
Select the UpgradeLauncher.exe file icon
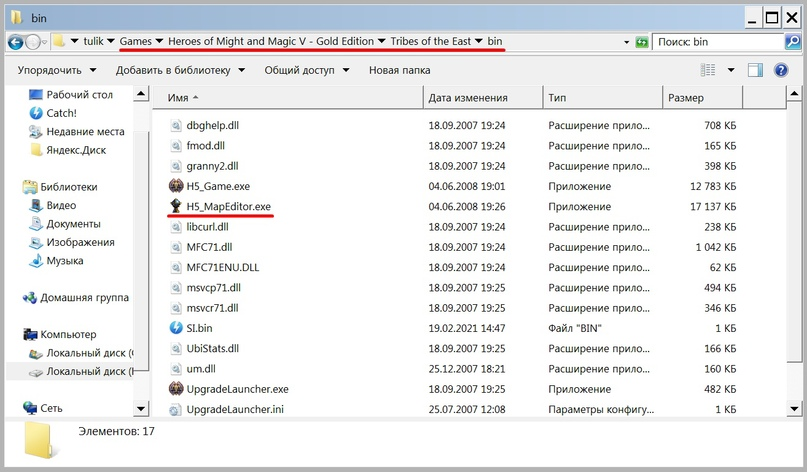(x=176, y=389)
